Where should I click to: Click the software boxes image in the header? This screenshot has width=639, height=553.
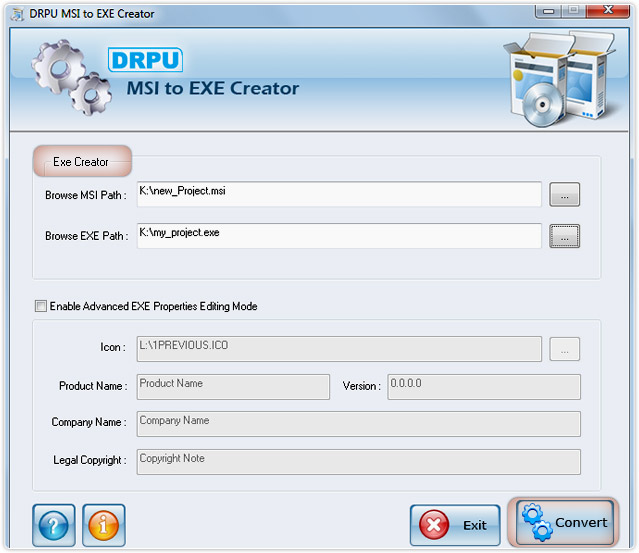click(x=561, y=79)
